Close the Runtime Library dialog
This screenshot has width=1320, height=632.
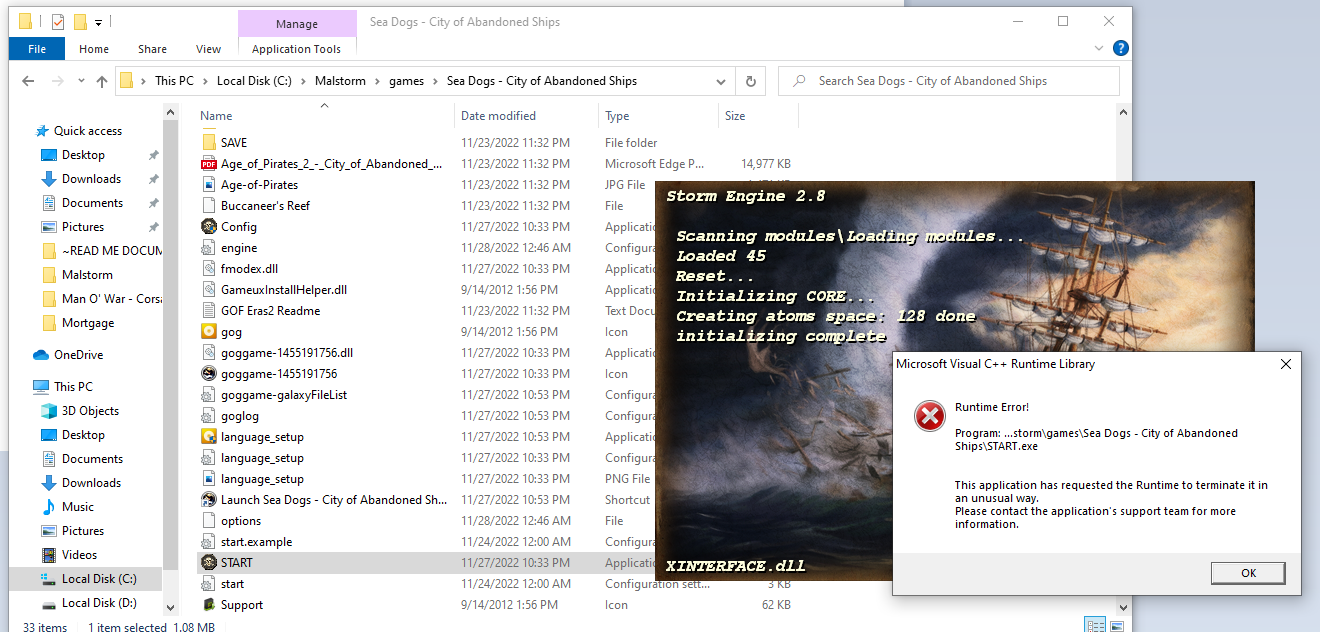tap(1286, 365)
